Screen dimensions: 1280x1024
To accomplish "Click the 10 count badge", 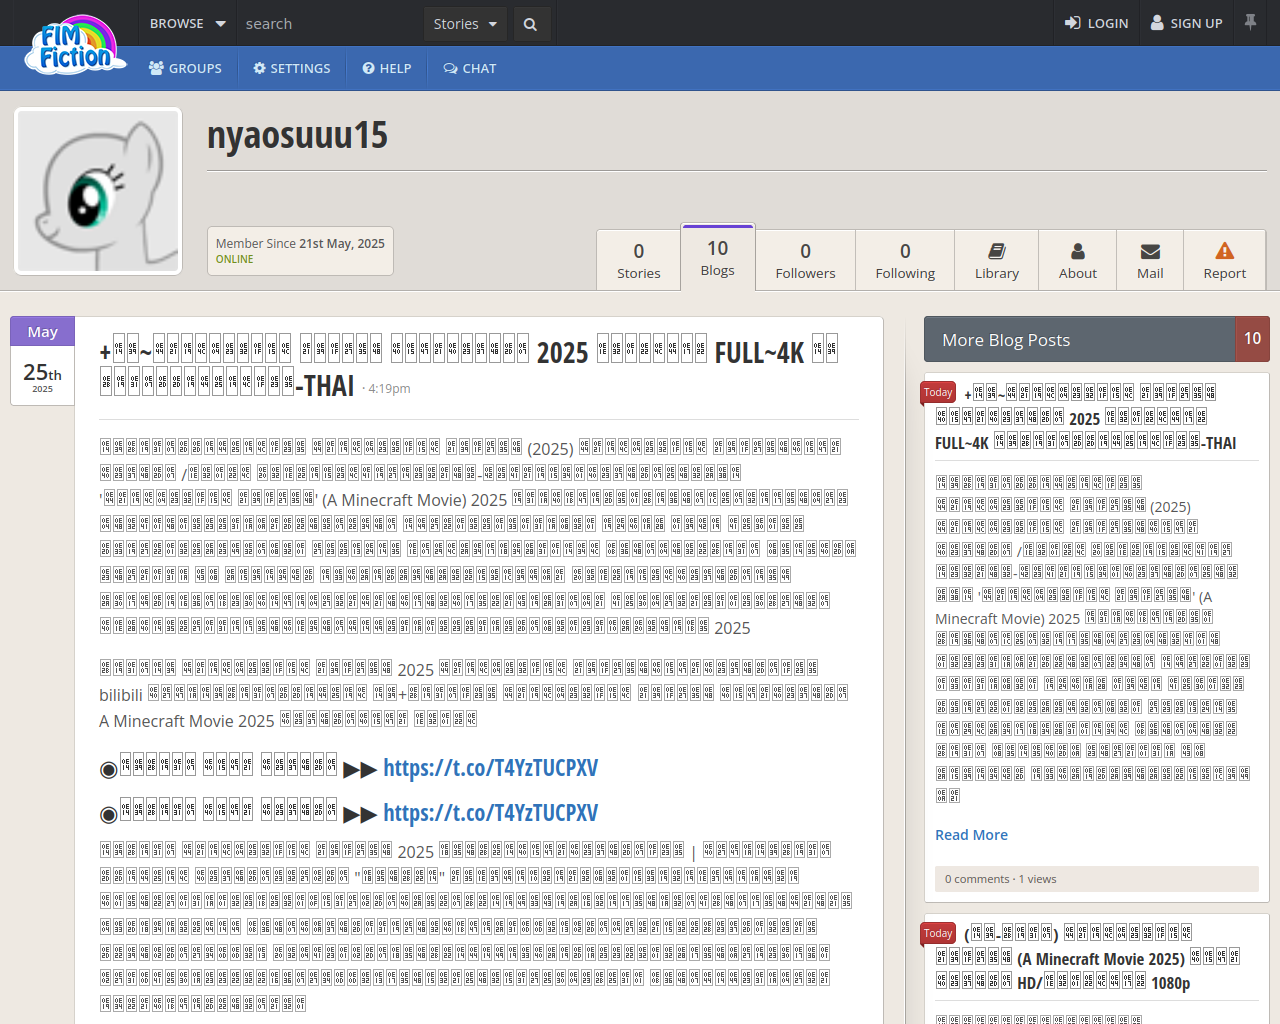I will pos(1253,339).
